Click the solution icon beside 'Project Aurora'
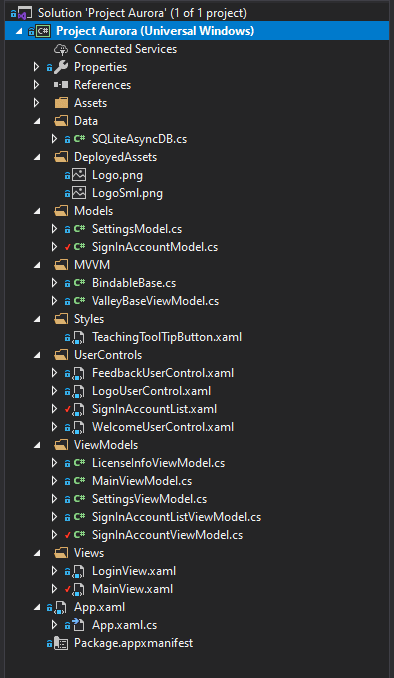Screen dimensions: 394x678 [26, 13]
